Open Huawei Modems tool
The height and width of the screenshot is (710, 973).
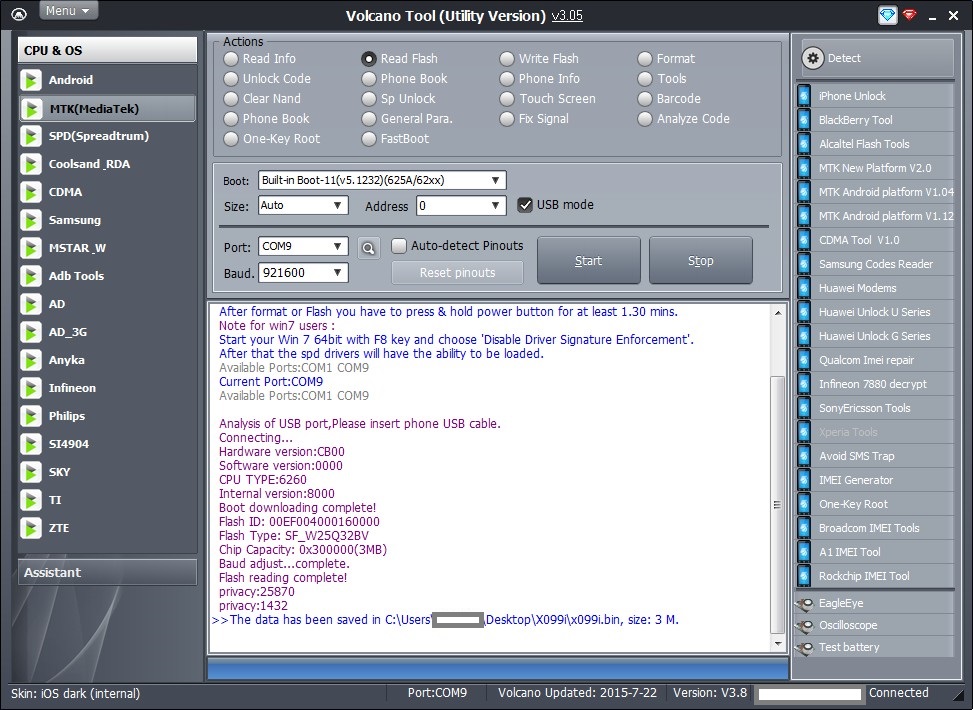[875, 288]
